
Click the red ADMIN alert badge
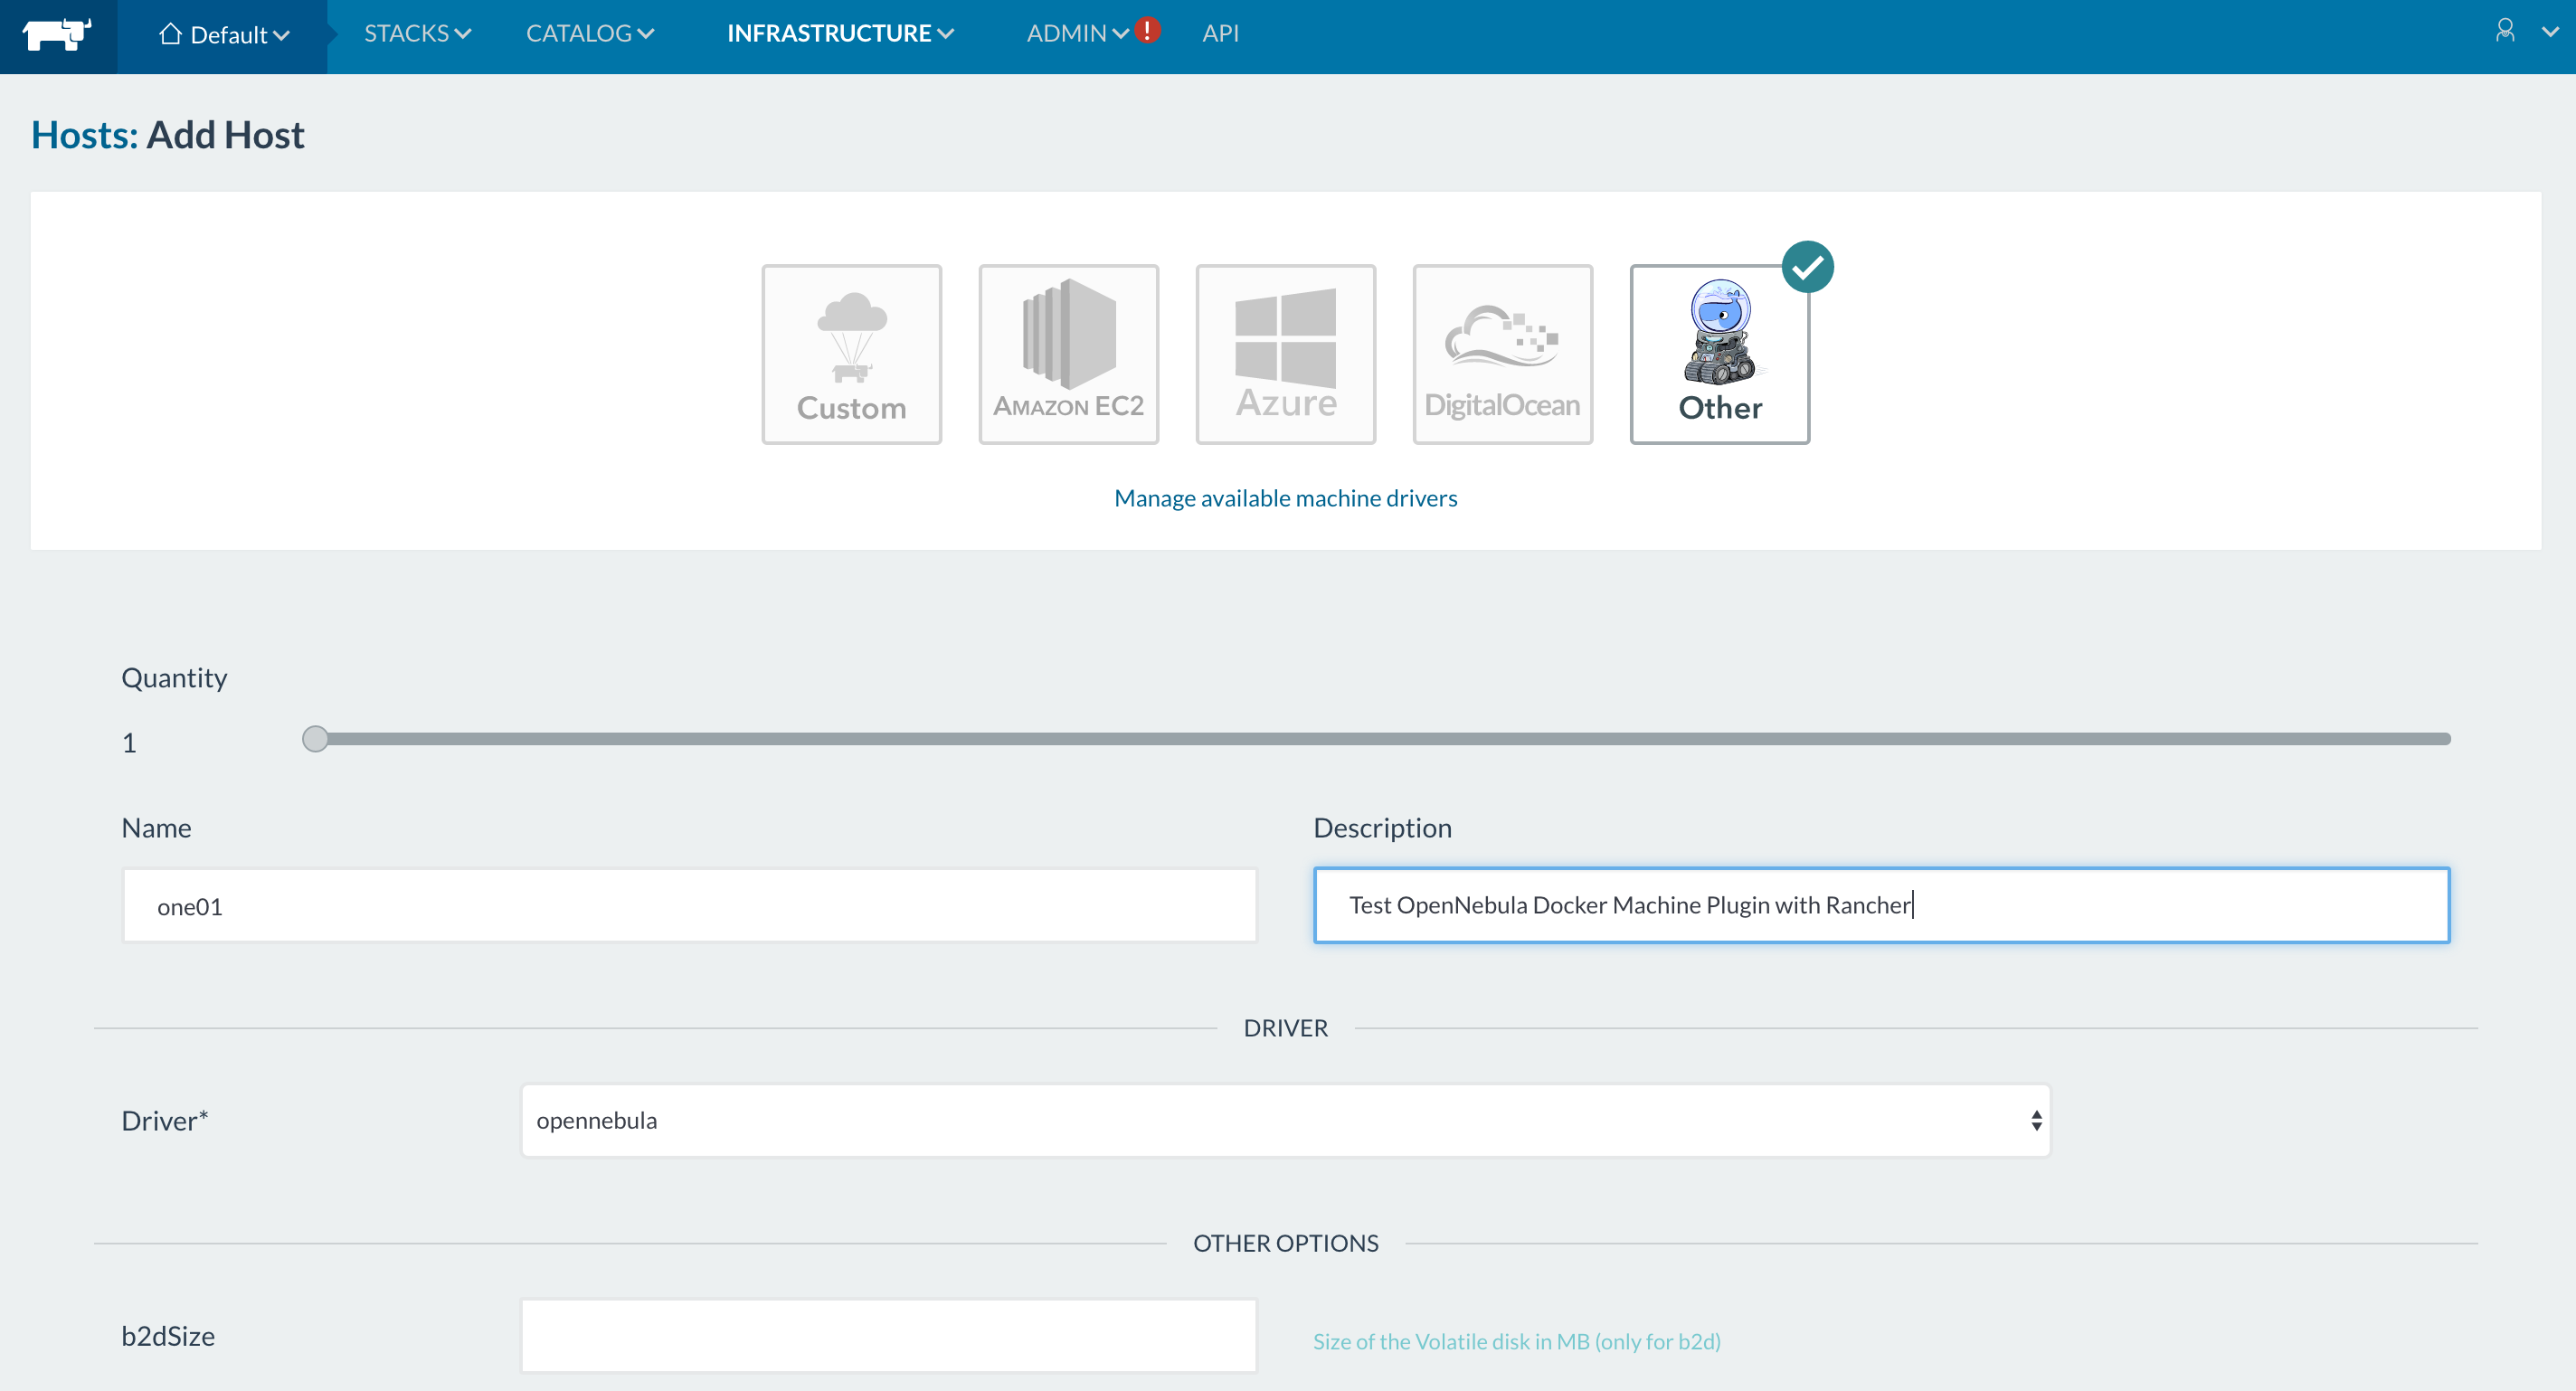pyautogui.click(x=1148, y=30)
